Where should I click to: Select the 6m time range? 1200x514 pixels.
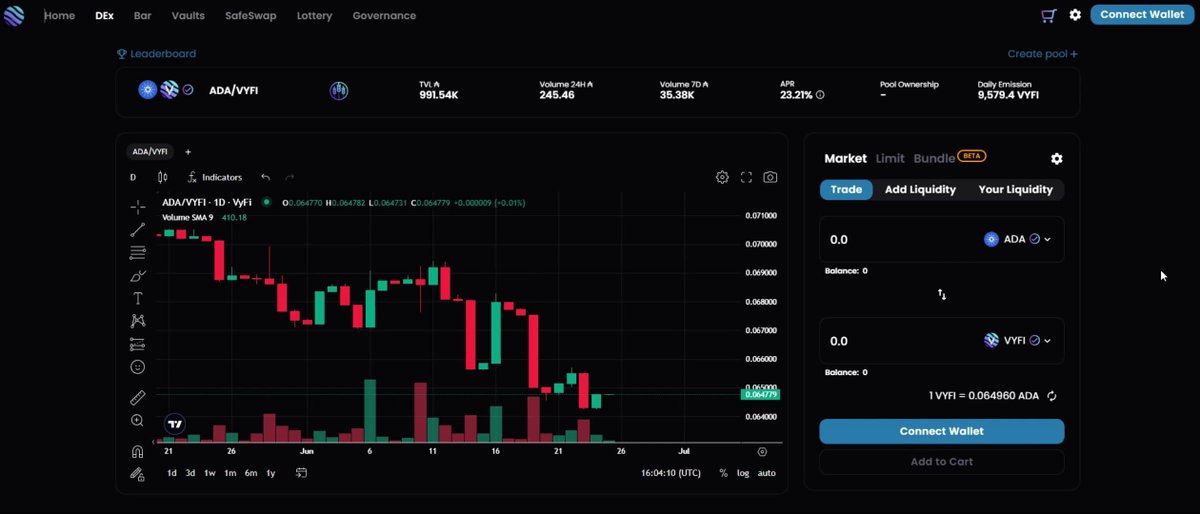[x=251, y=473]
